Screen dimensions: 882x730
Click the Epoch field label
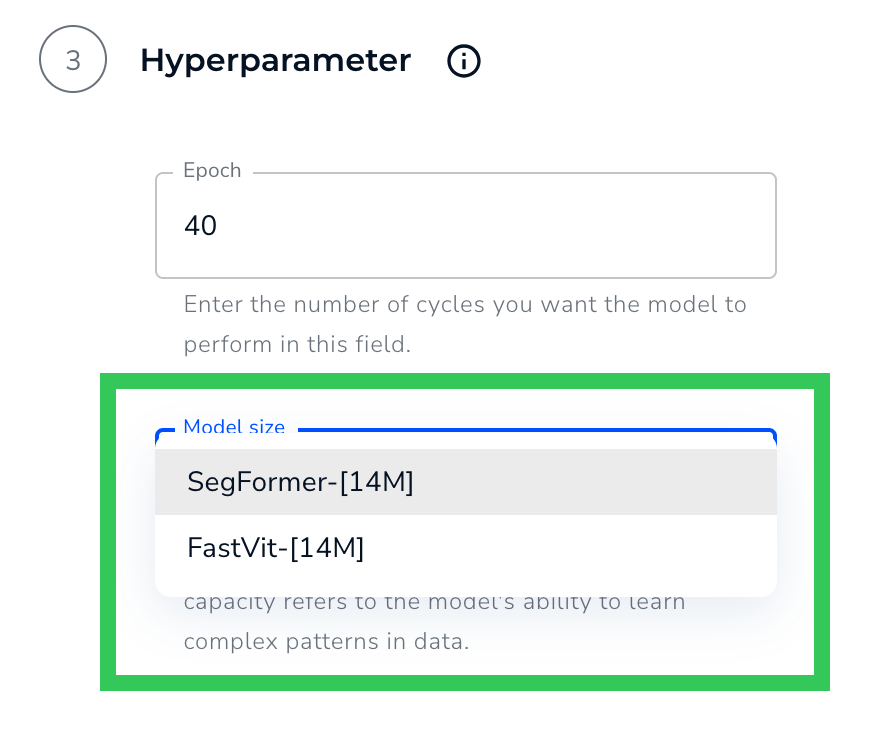(x=212, y=171)
